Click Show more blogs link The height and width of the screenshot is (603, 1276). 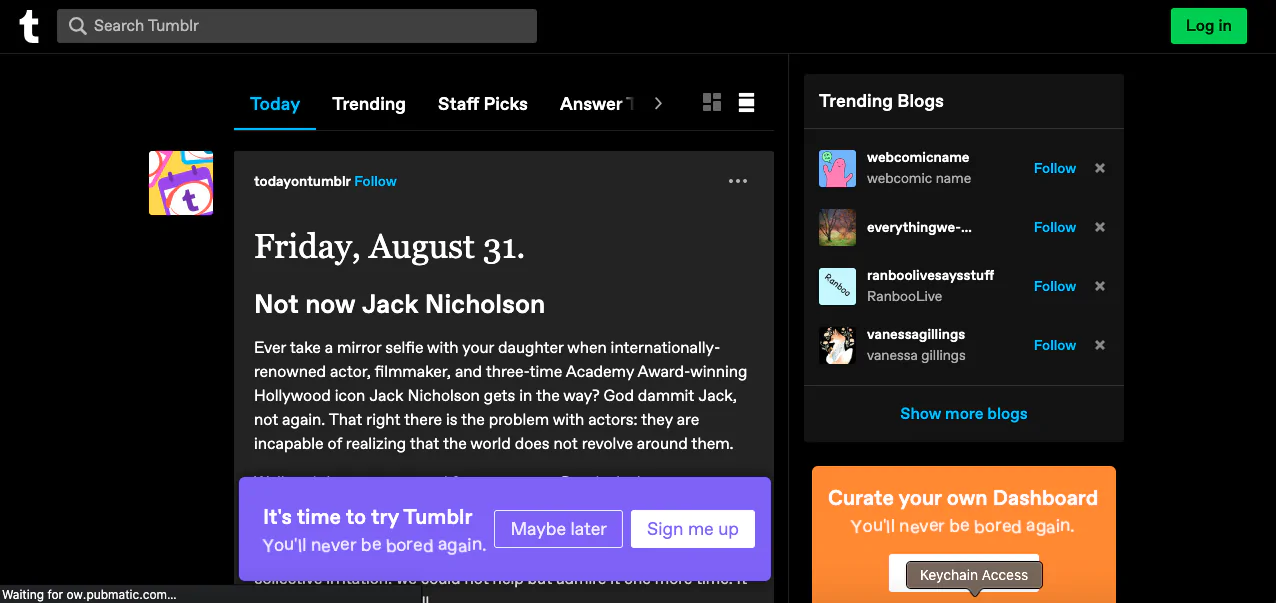click(964, 413)
